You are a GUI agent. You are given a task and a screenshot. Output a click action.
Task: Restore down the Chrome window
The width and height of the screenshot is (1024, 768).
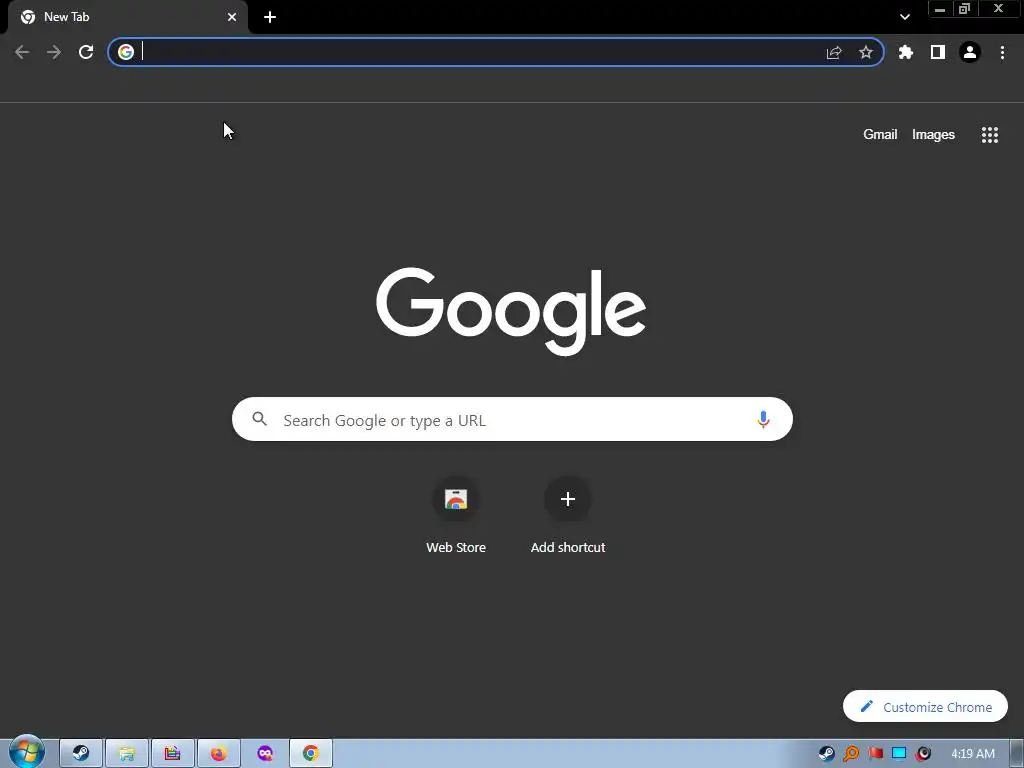click(965, 8)
